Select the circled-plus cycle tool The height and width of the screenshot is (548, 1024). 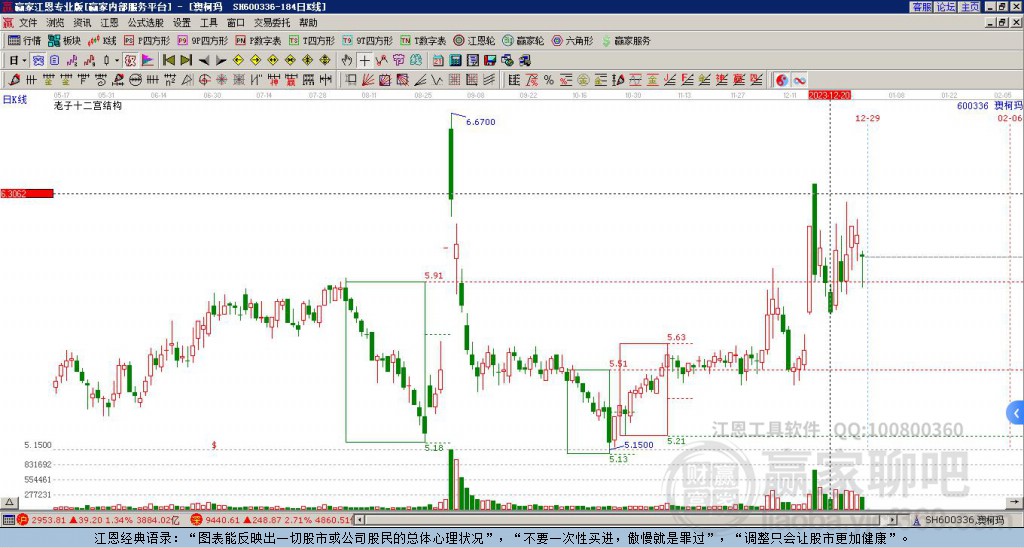pyautogui.click(x=204, y=80)
